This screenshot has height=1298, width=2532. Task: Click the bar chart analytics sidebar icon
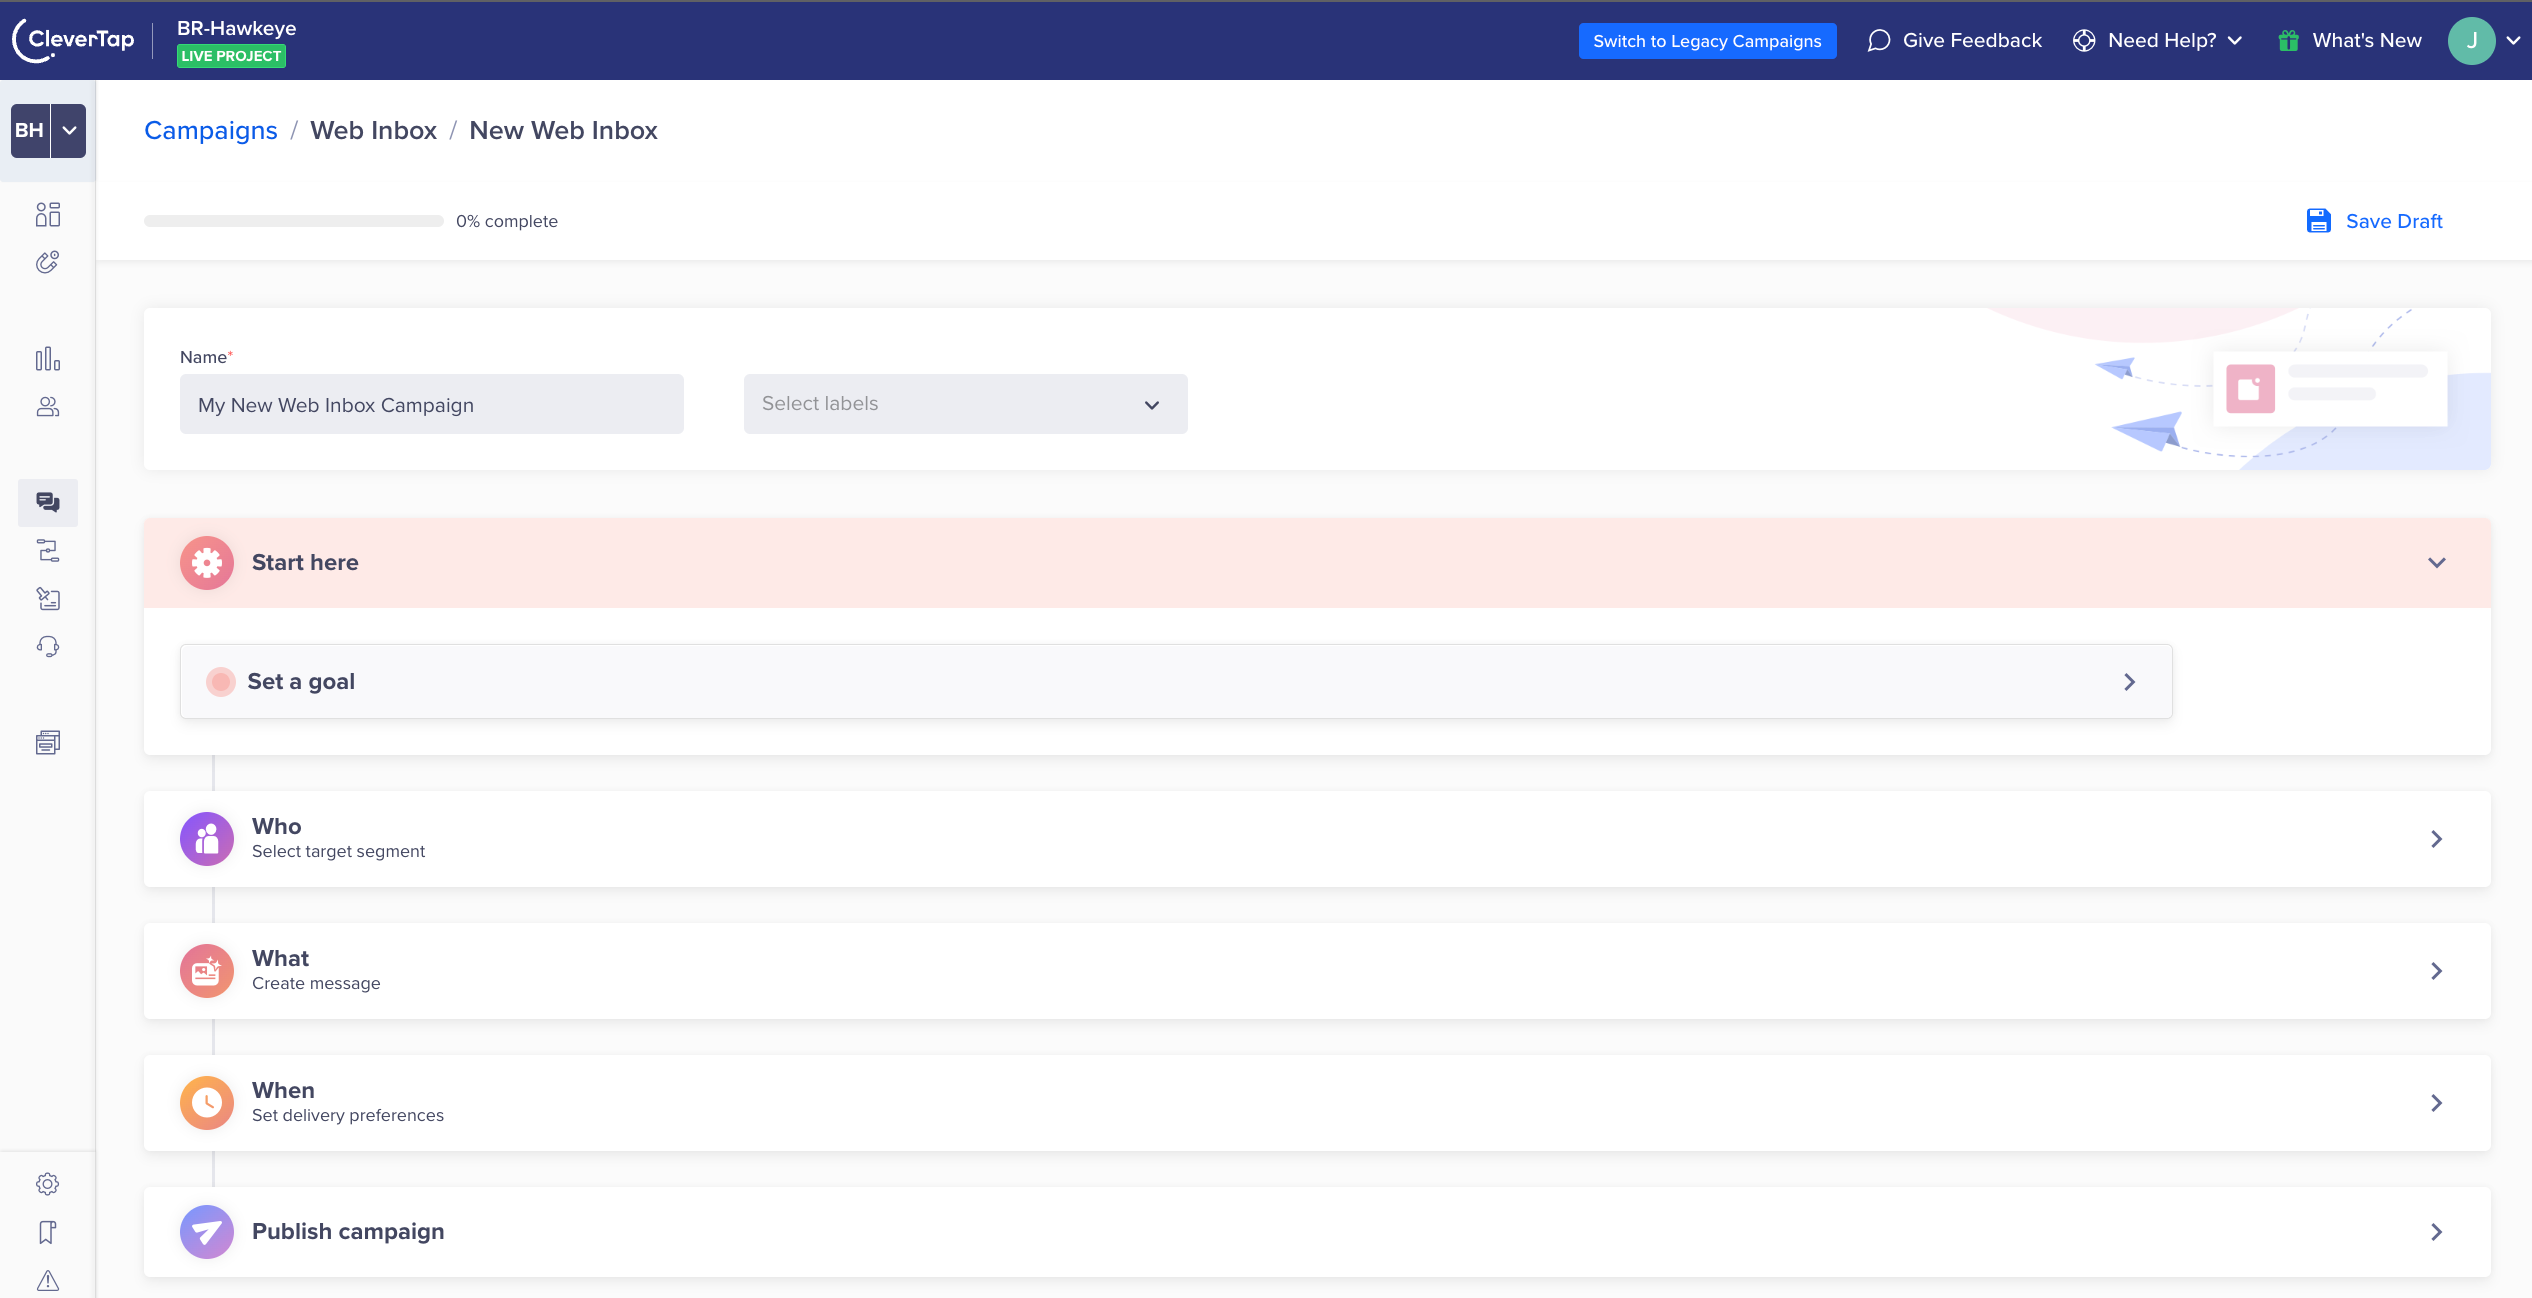click(x=47, y=359)
